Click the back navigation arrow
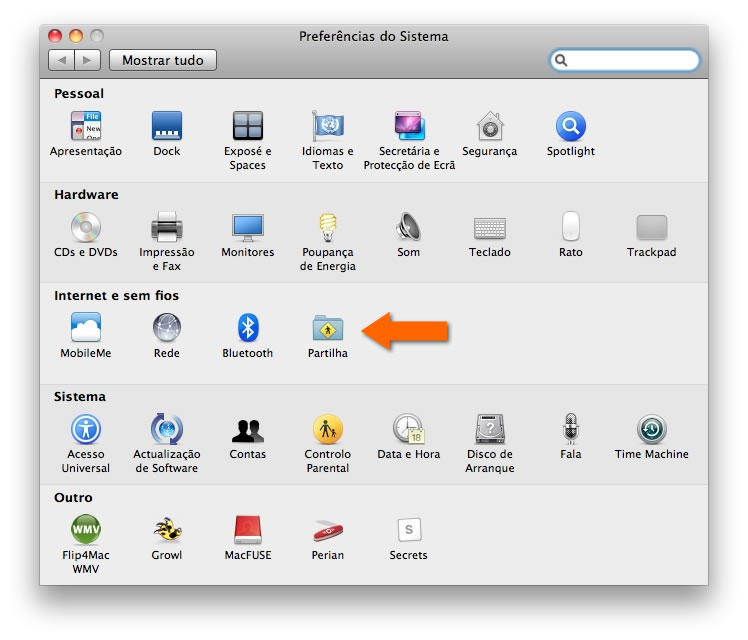748x640 pixels. pos(62,60)
